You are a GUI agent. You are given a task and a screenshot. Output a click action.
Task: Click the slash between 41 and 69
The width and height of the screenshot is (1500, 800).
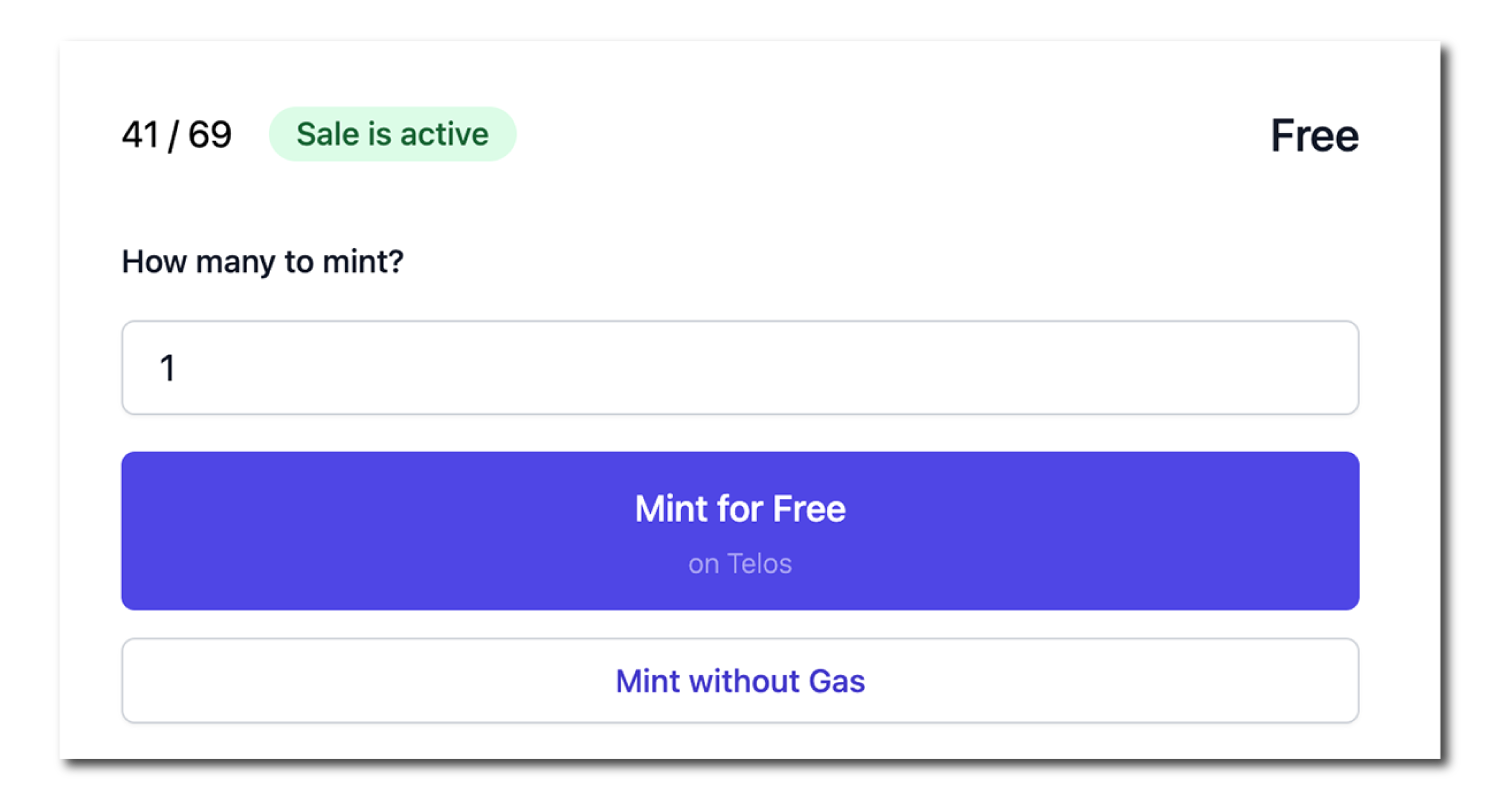pyautogui.click(x=174, y=134)
